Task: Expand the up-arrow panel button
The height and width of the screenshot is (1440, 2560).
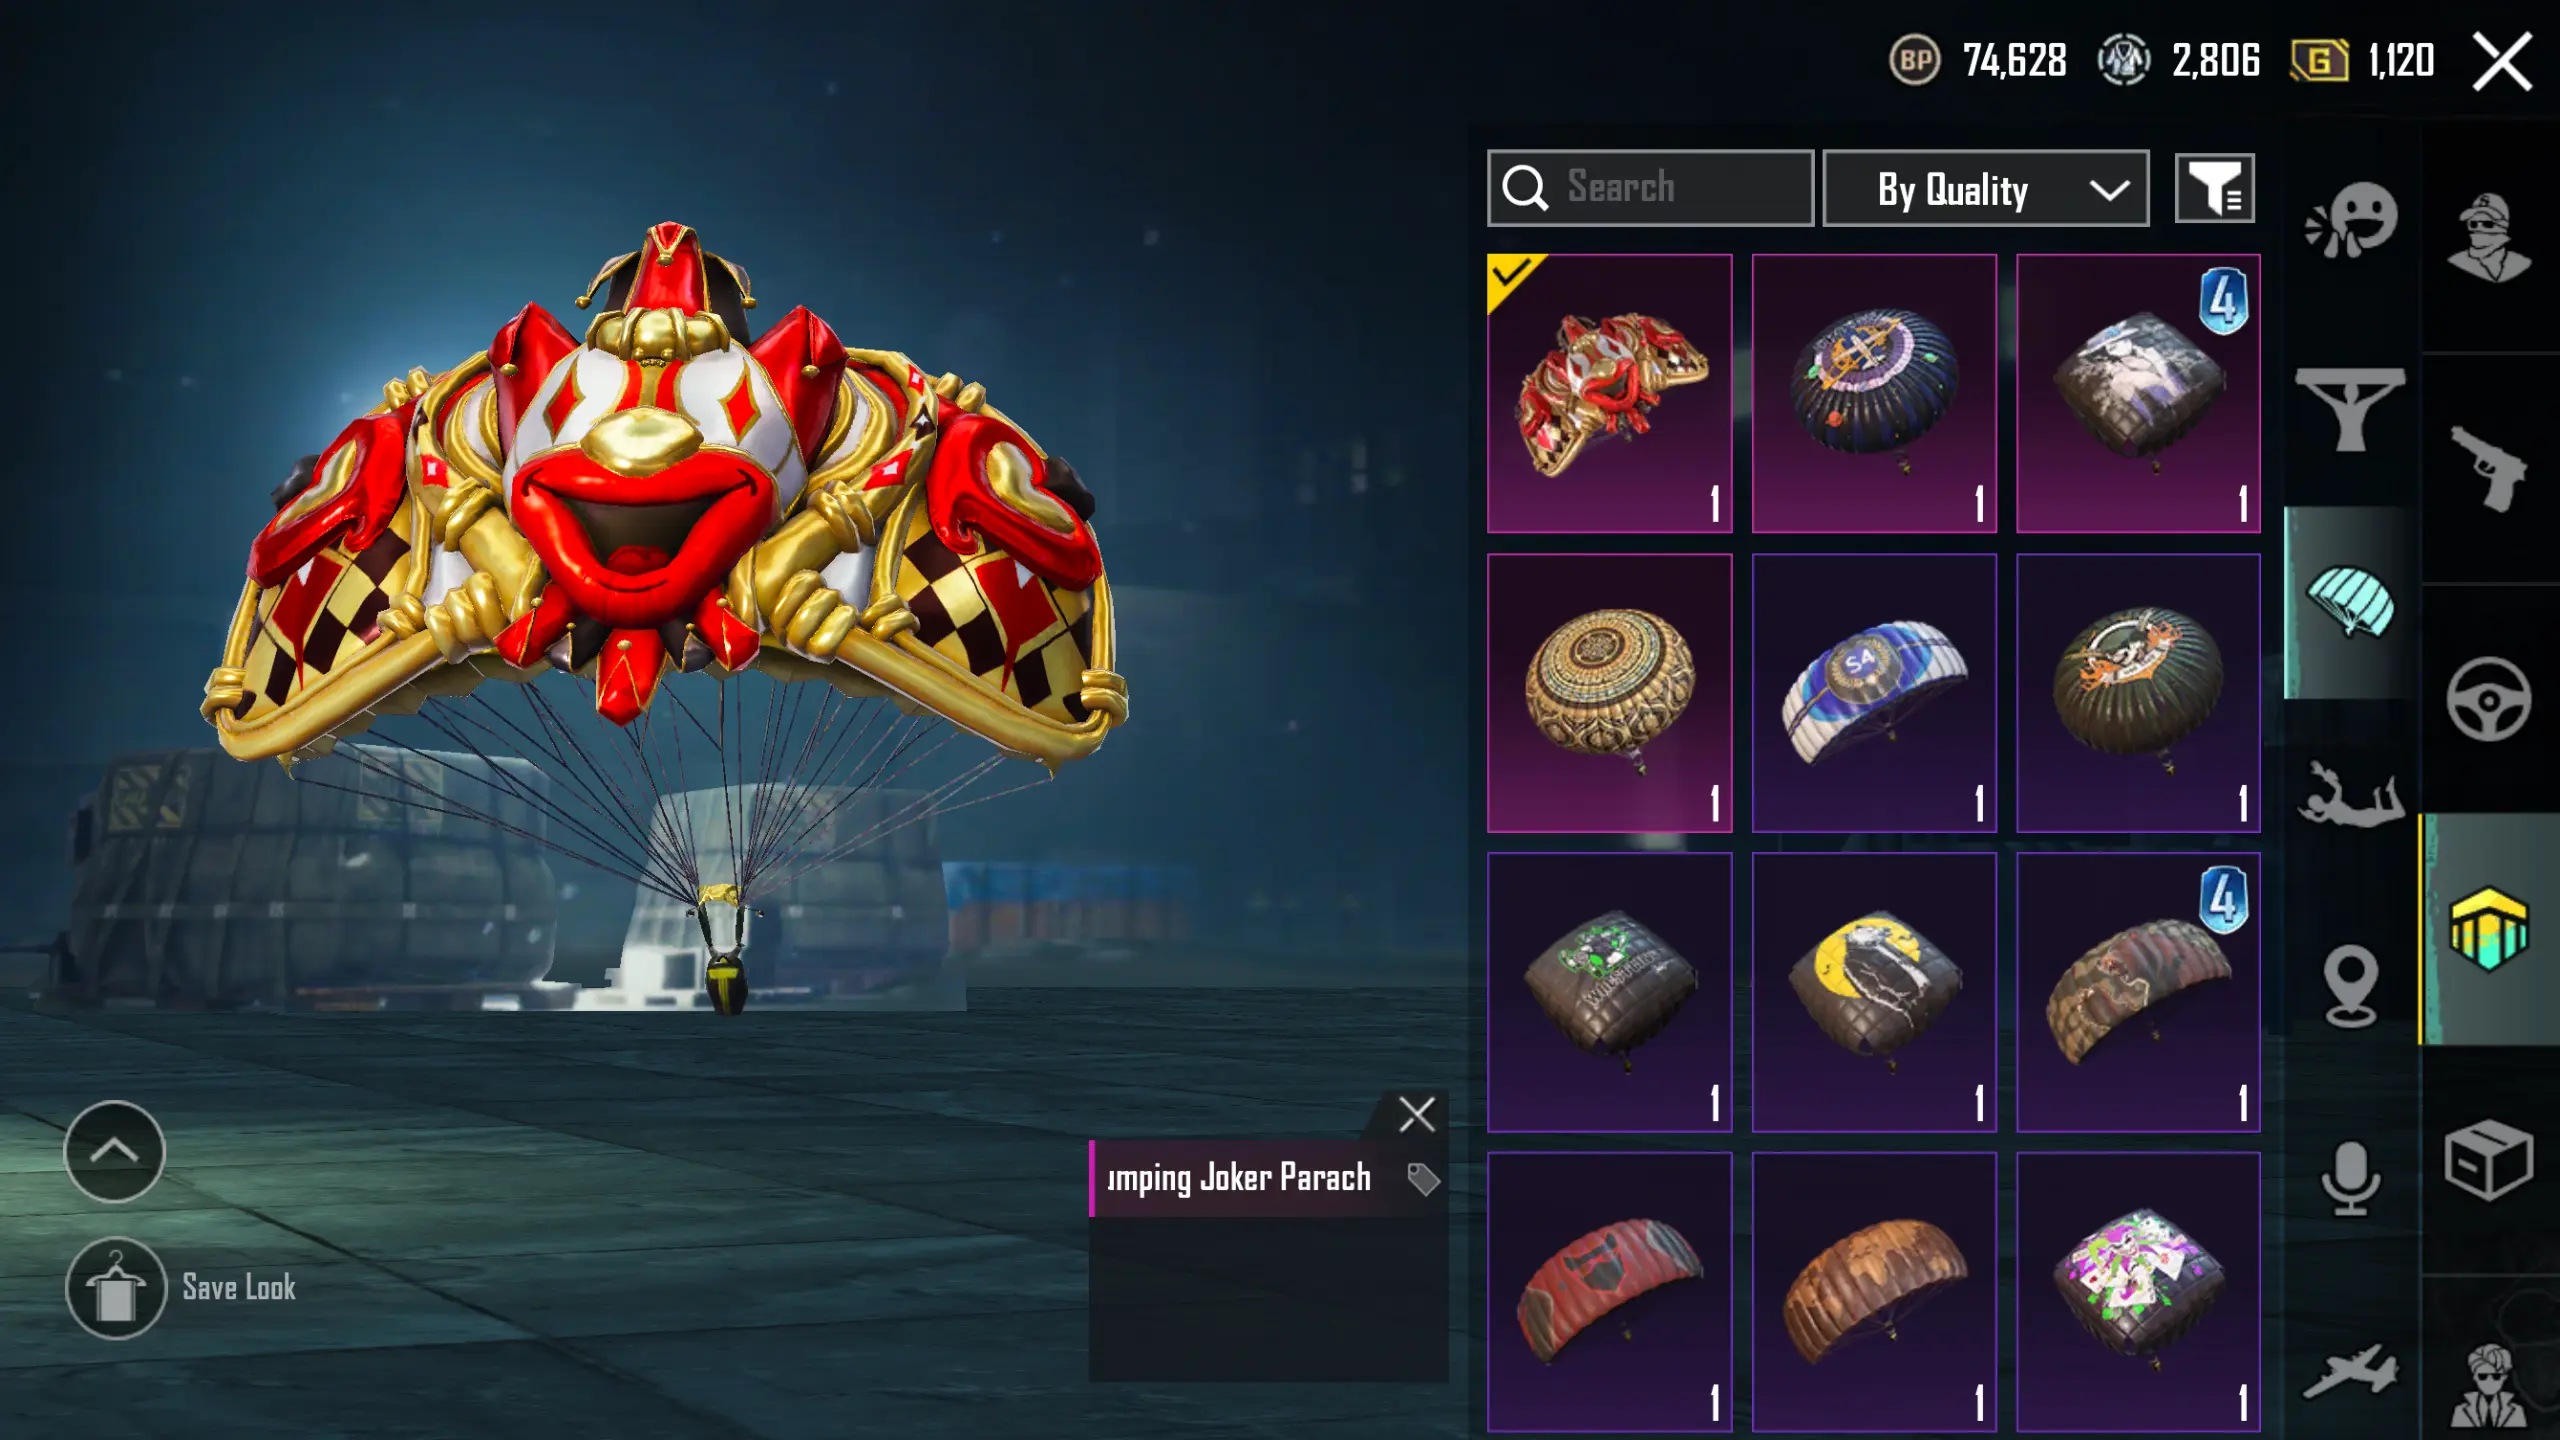Action: click(x=115, y=1151)
